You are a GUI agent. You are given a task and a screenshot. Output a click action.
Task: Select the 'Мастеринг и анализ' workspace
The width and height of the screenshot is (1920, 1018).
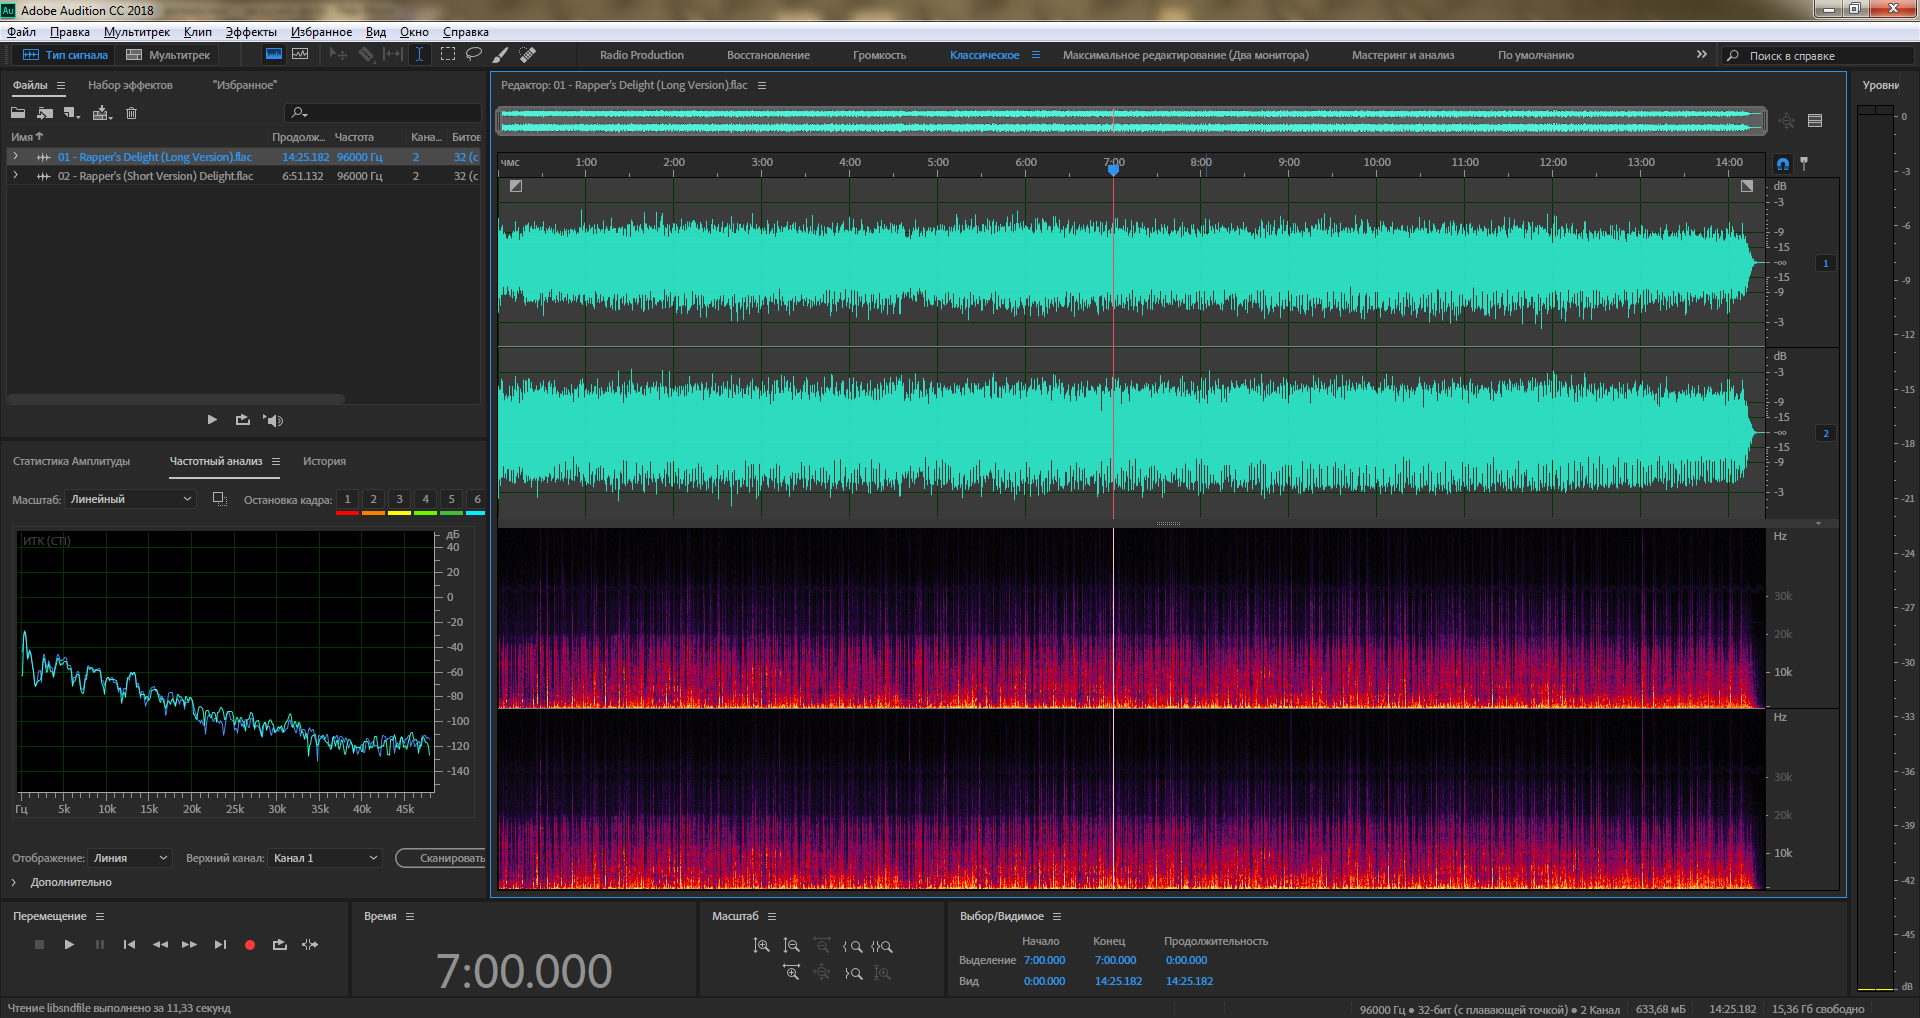pyautogui.click(x=1403, y=55)
